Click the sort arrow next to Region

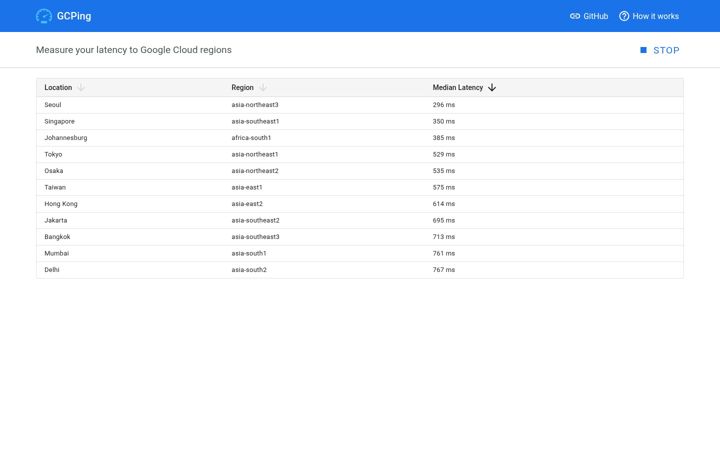point(263,87)
